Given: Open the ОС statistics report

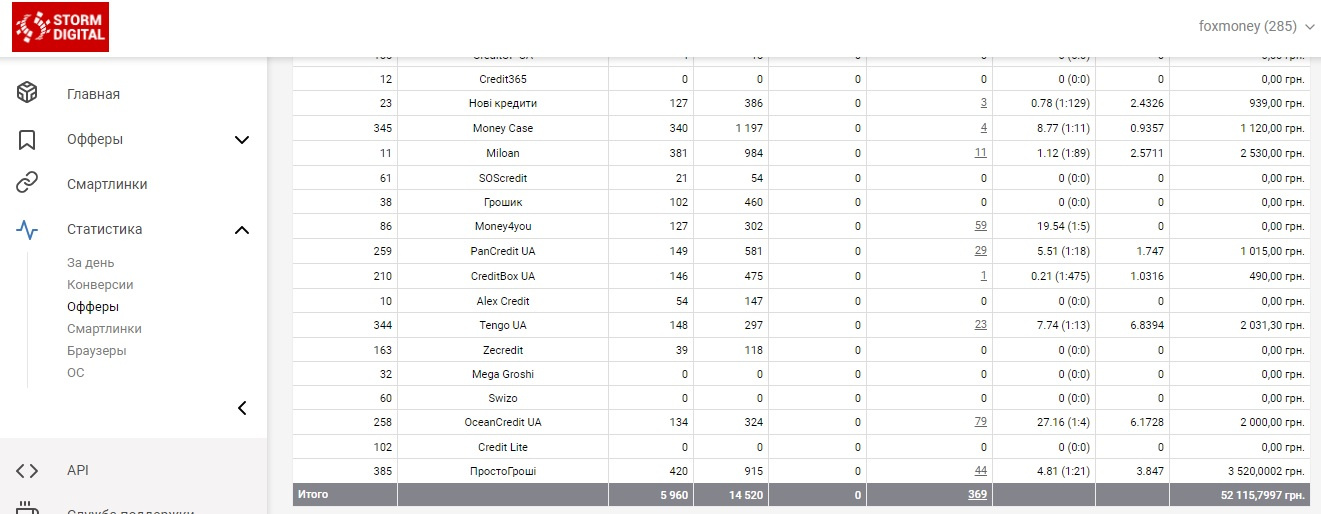Looking at the screenshot, I should pos(76,373).
